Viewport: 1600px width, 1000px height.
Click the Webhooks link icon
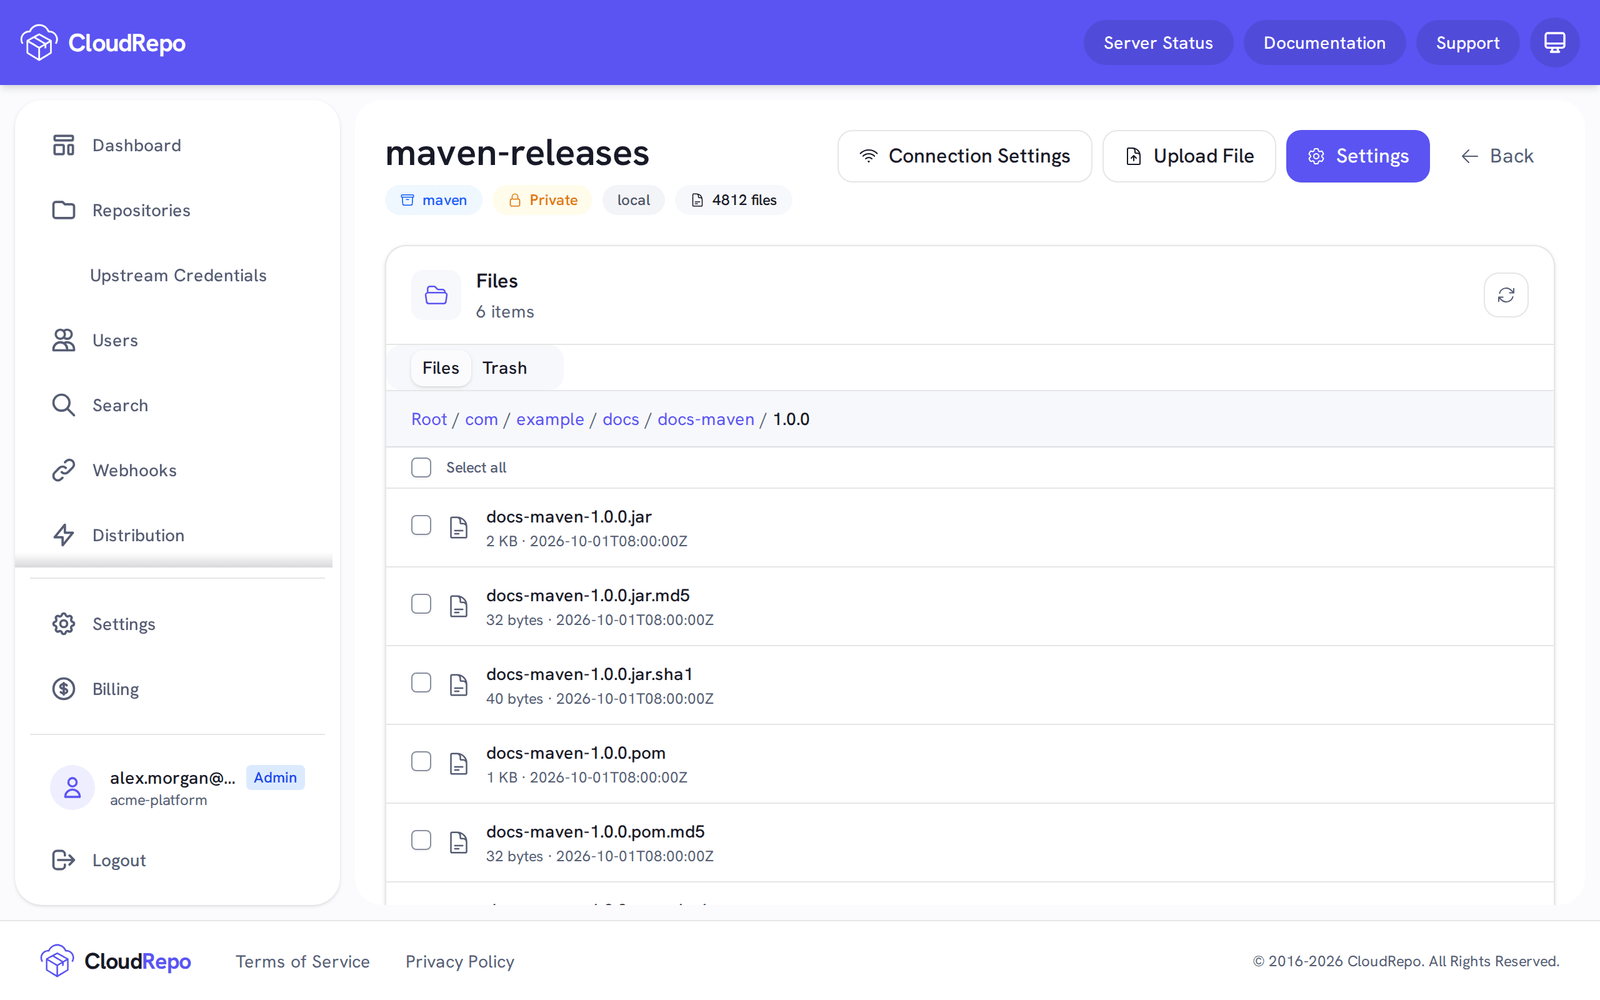coord(64,470)
